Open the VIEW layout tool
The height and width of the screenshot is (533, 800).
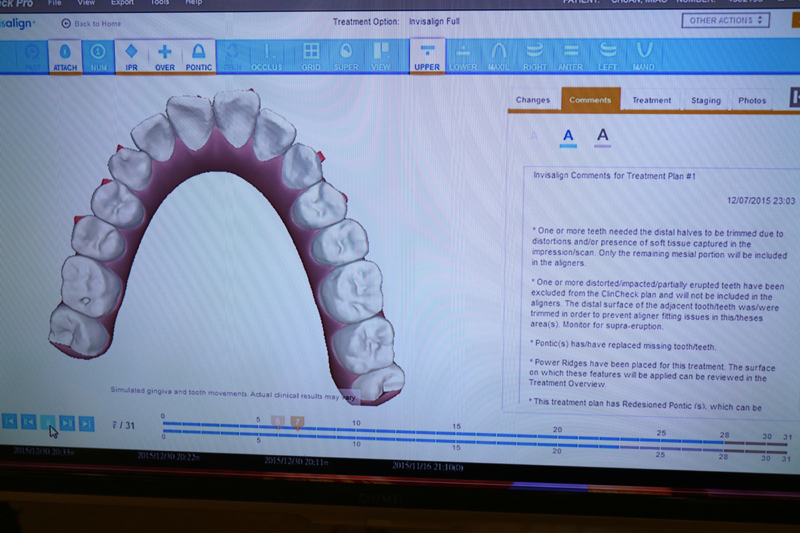click(x=381, y=57)
